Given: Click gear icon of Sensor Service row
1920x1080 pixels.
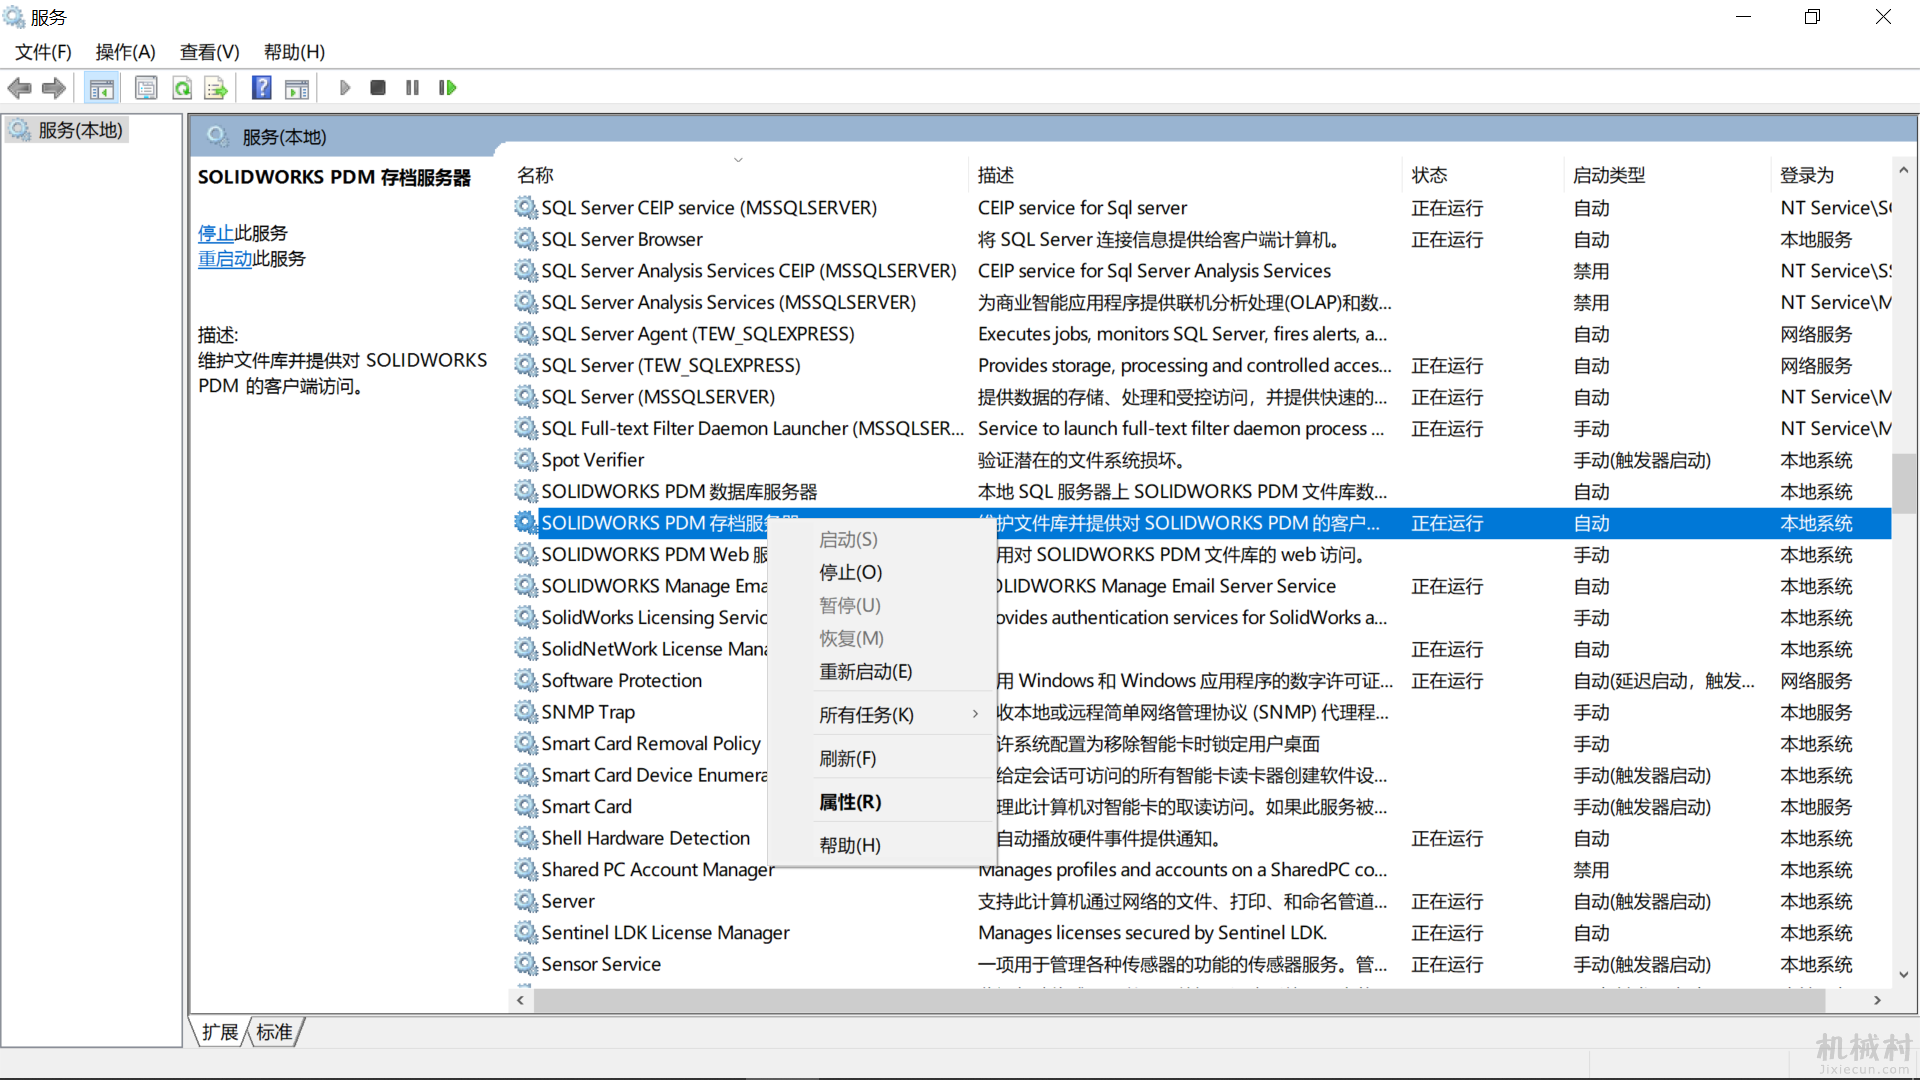Looking at the screenshot, I should point(526,964).
